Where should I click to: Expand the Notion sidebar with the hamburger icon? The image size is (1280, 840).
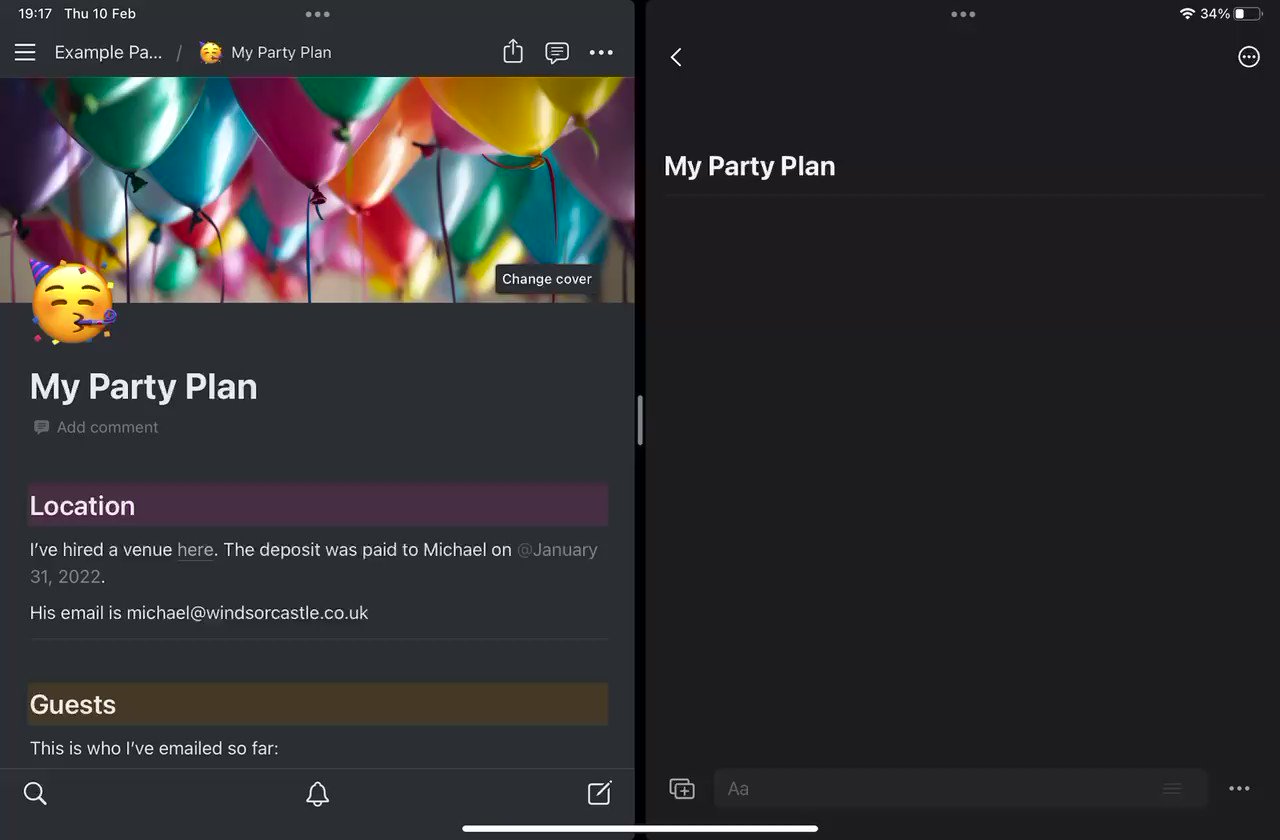(x=25, y=52)
